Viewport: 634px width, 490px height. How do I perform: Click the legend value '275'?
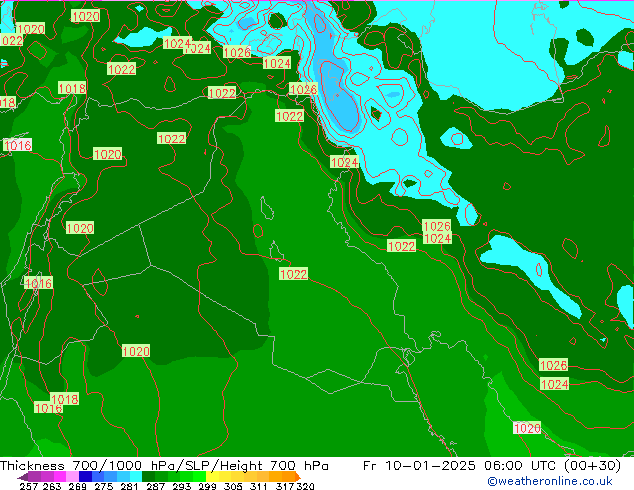coord(104,486)
